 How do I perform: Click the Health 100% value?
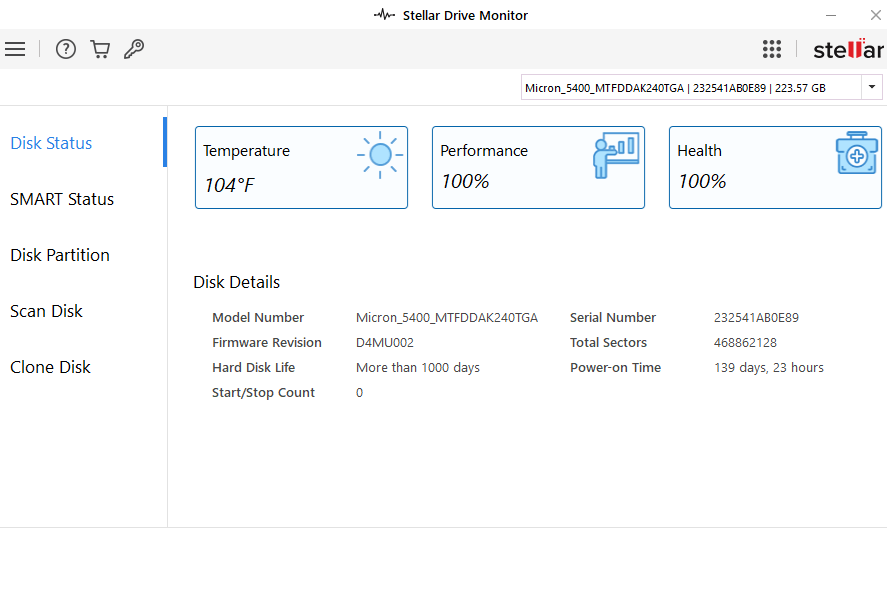pos(702,182)
